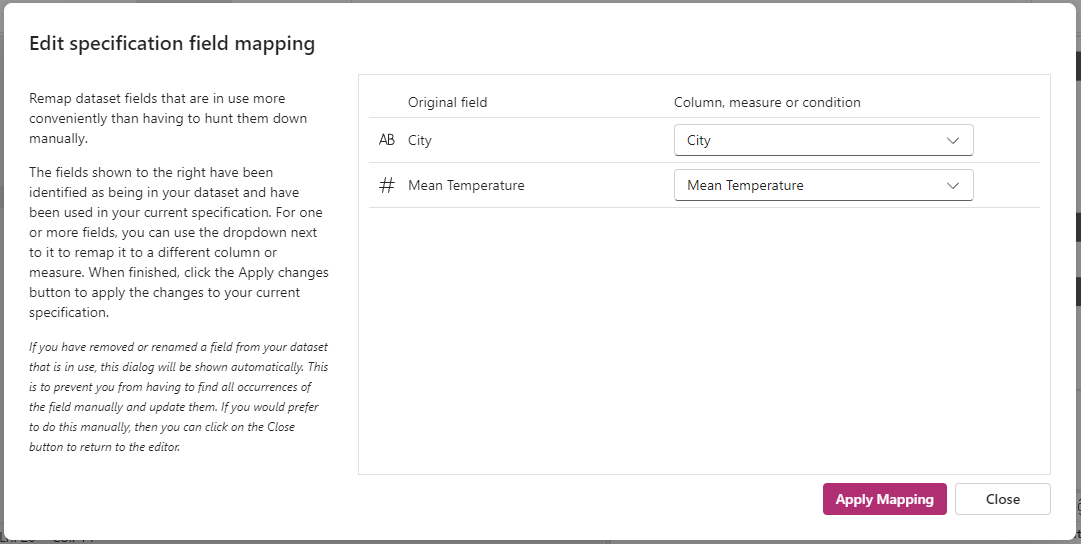Select the 'Mean Temperature' original field label
Viewport: 1081px width, 544px height.
coord(466,185)
